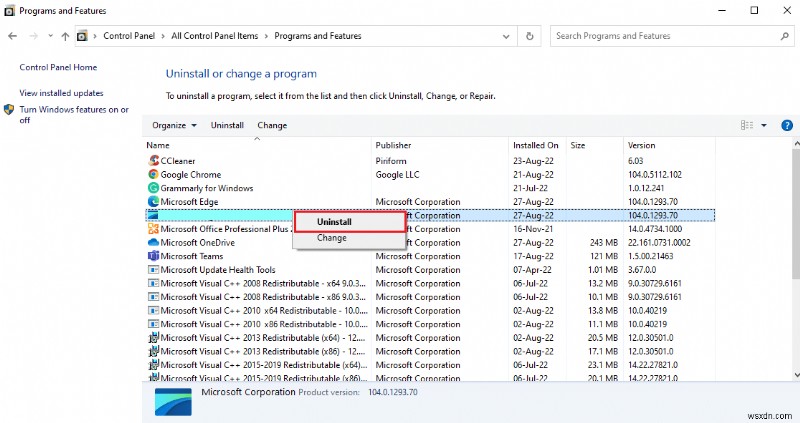Image resolution: width=800 pixels, height=423 pixels.
Task: Expand the chevron after Control Panel breadcrumb
Action: click(163, 36)
